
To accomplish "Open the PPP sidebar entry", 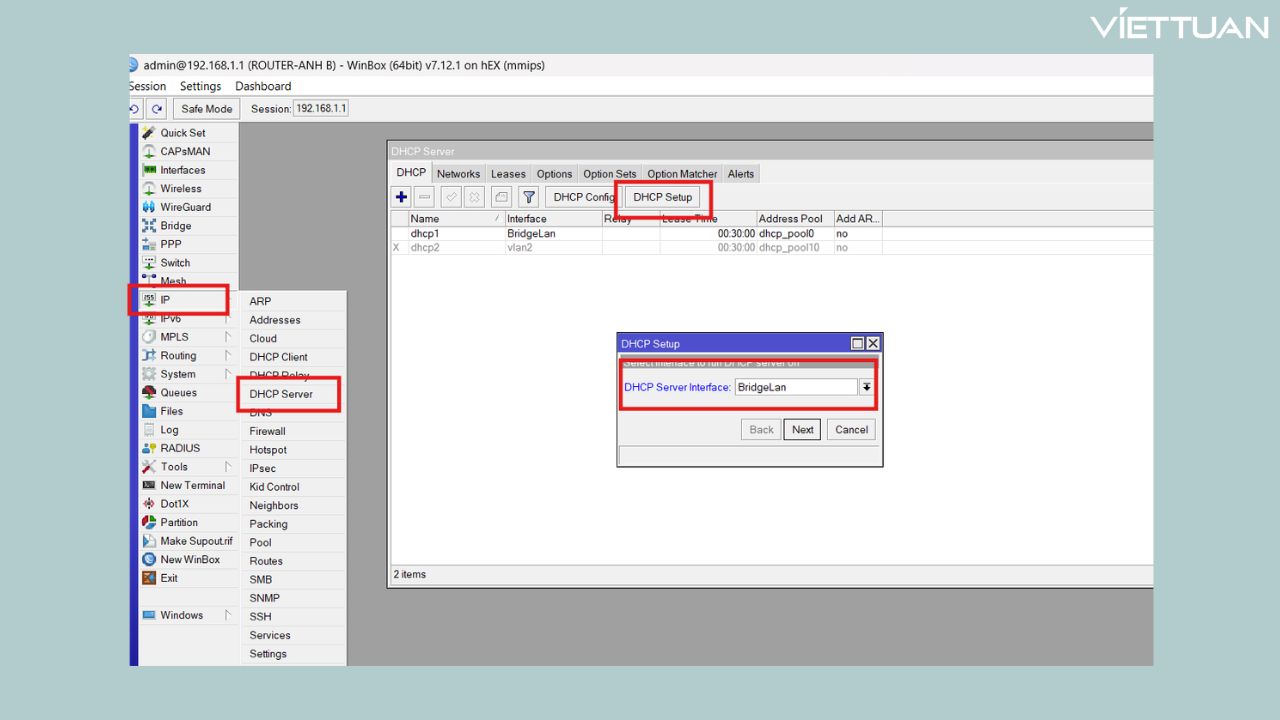I will pyautogui.click(x=171, y=244).
